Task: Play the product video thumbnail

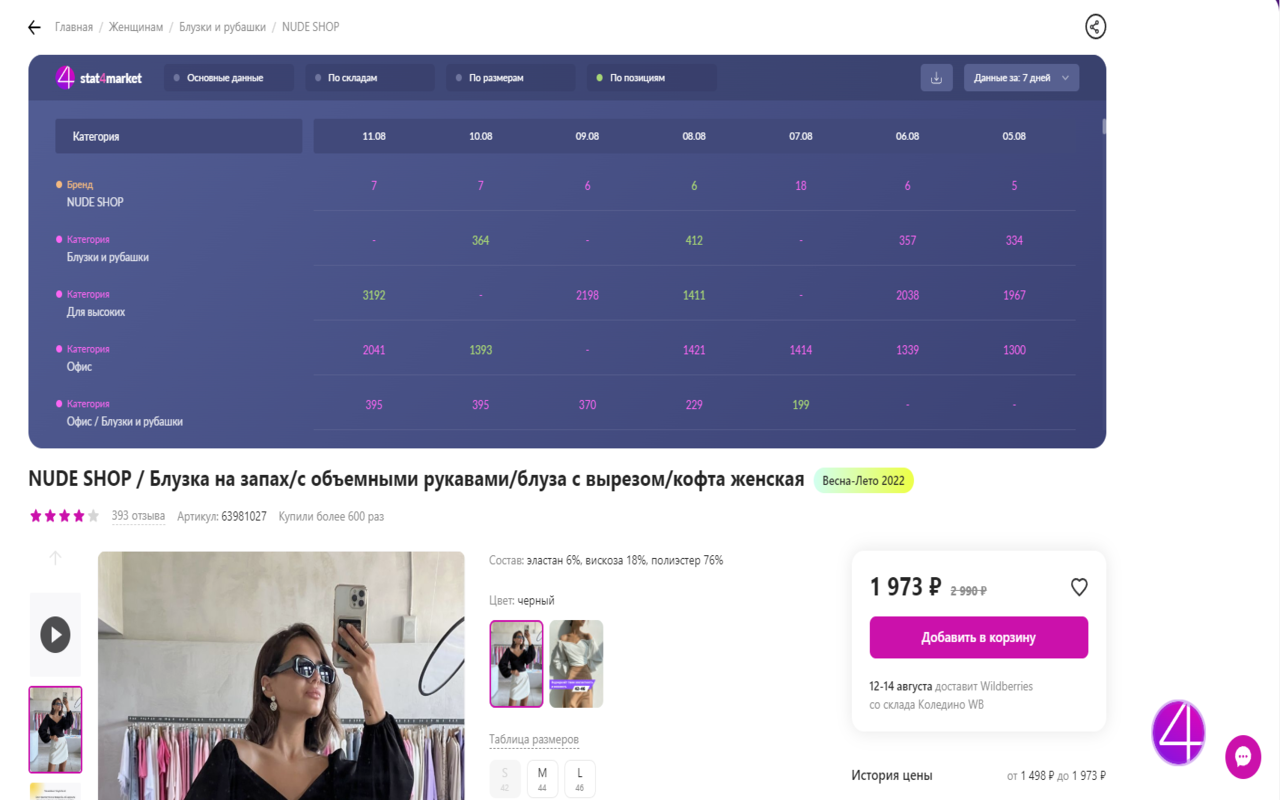Action: [x=55, y=634]
